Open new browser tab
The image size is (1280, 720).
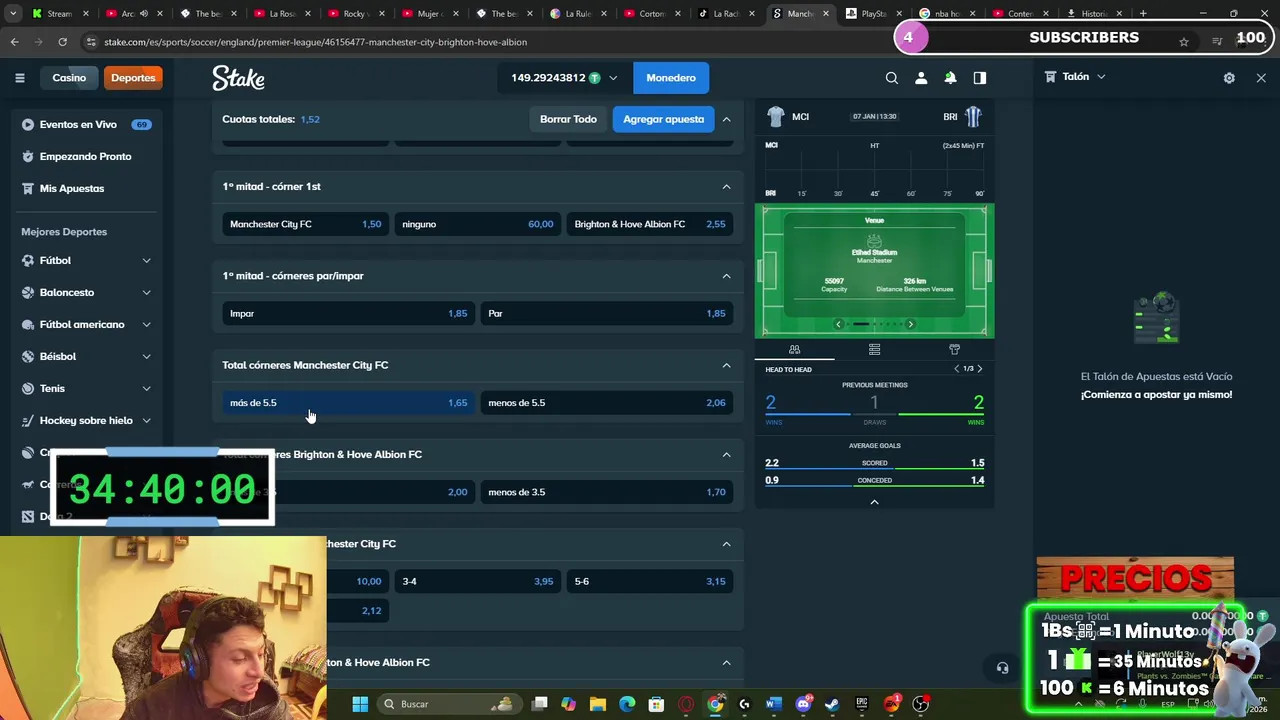[x=1143, y=14]
